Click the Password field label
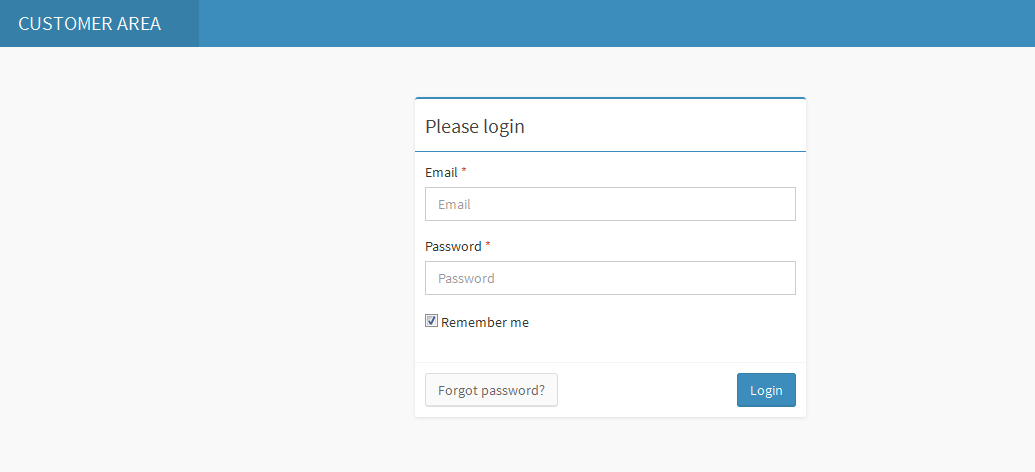This screenshot has height=472, width=1035. pos(453,246)
